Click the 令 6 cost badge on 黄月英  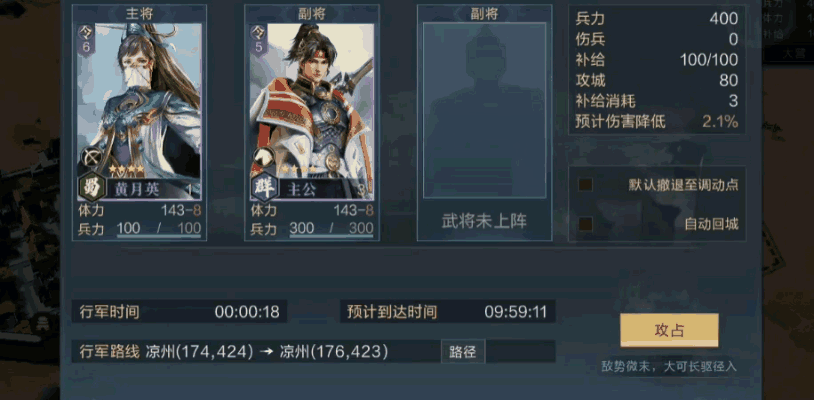point(86,39)
